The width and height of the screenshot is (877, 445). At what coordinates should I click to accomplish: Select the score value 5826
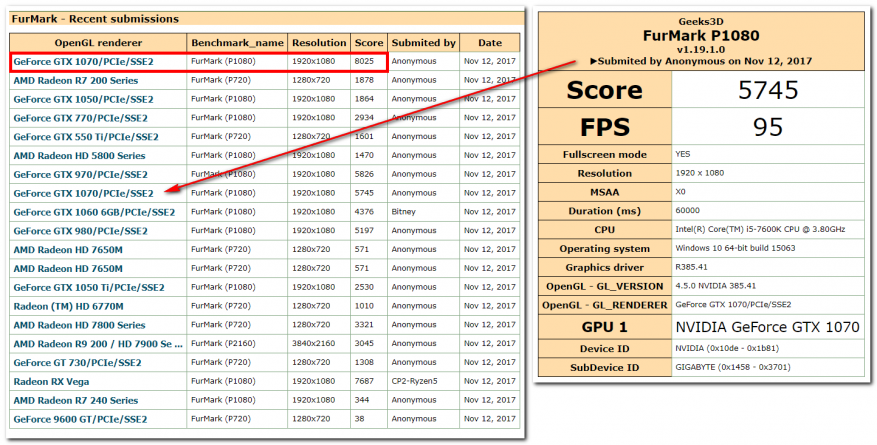click(364, 174)
